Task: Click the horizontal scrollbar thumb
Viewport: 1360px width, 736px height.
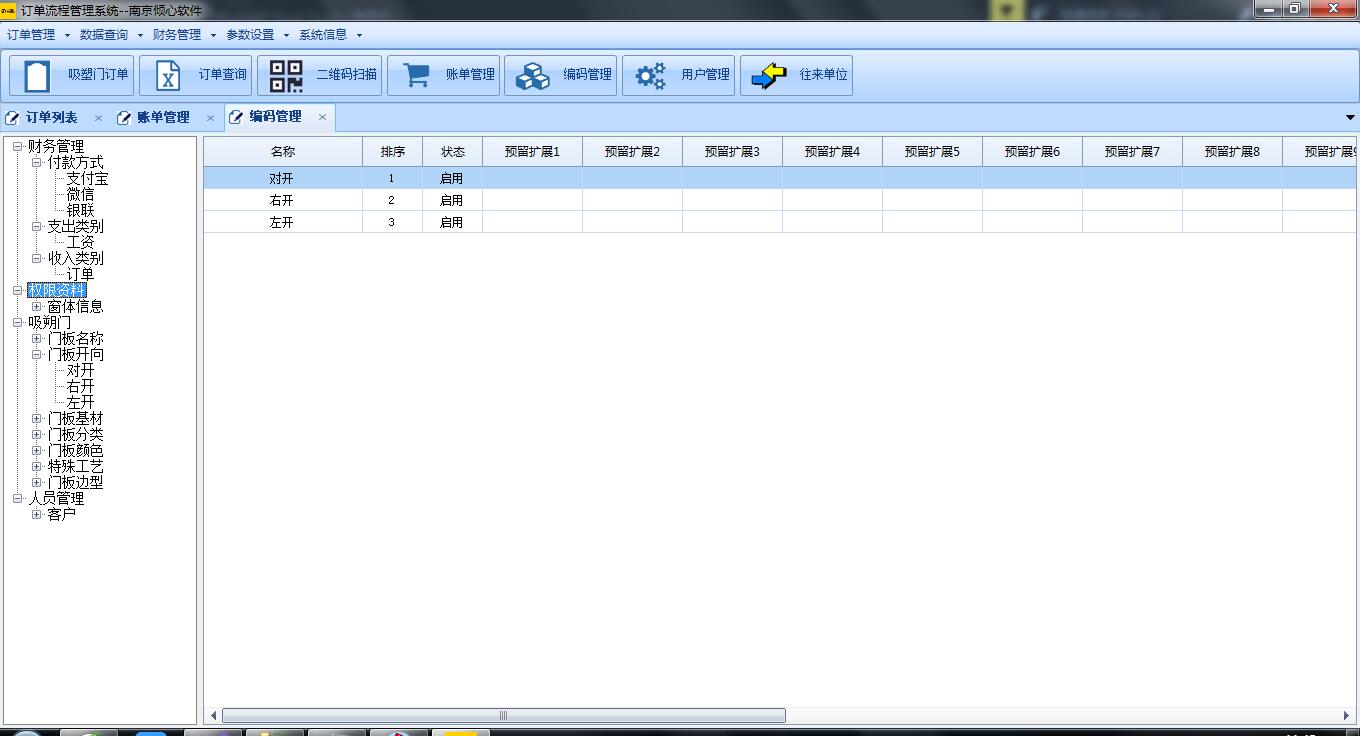Action: 503,715
